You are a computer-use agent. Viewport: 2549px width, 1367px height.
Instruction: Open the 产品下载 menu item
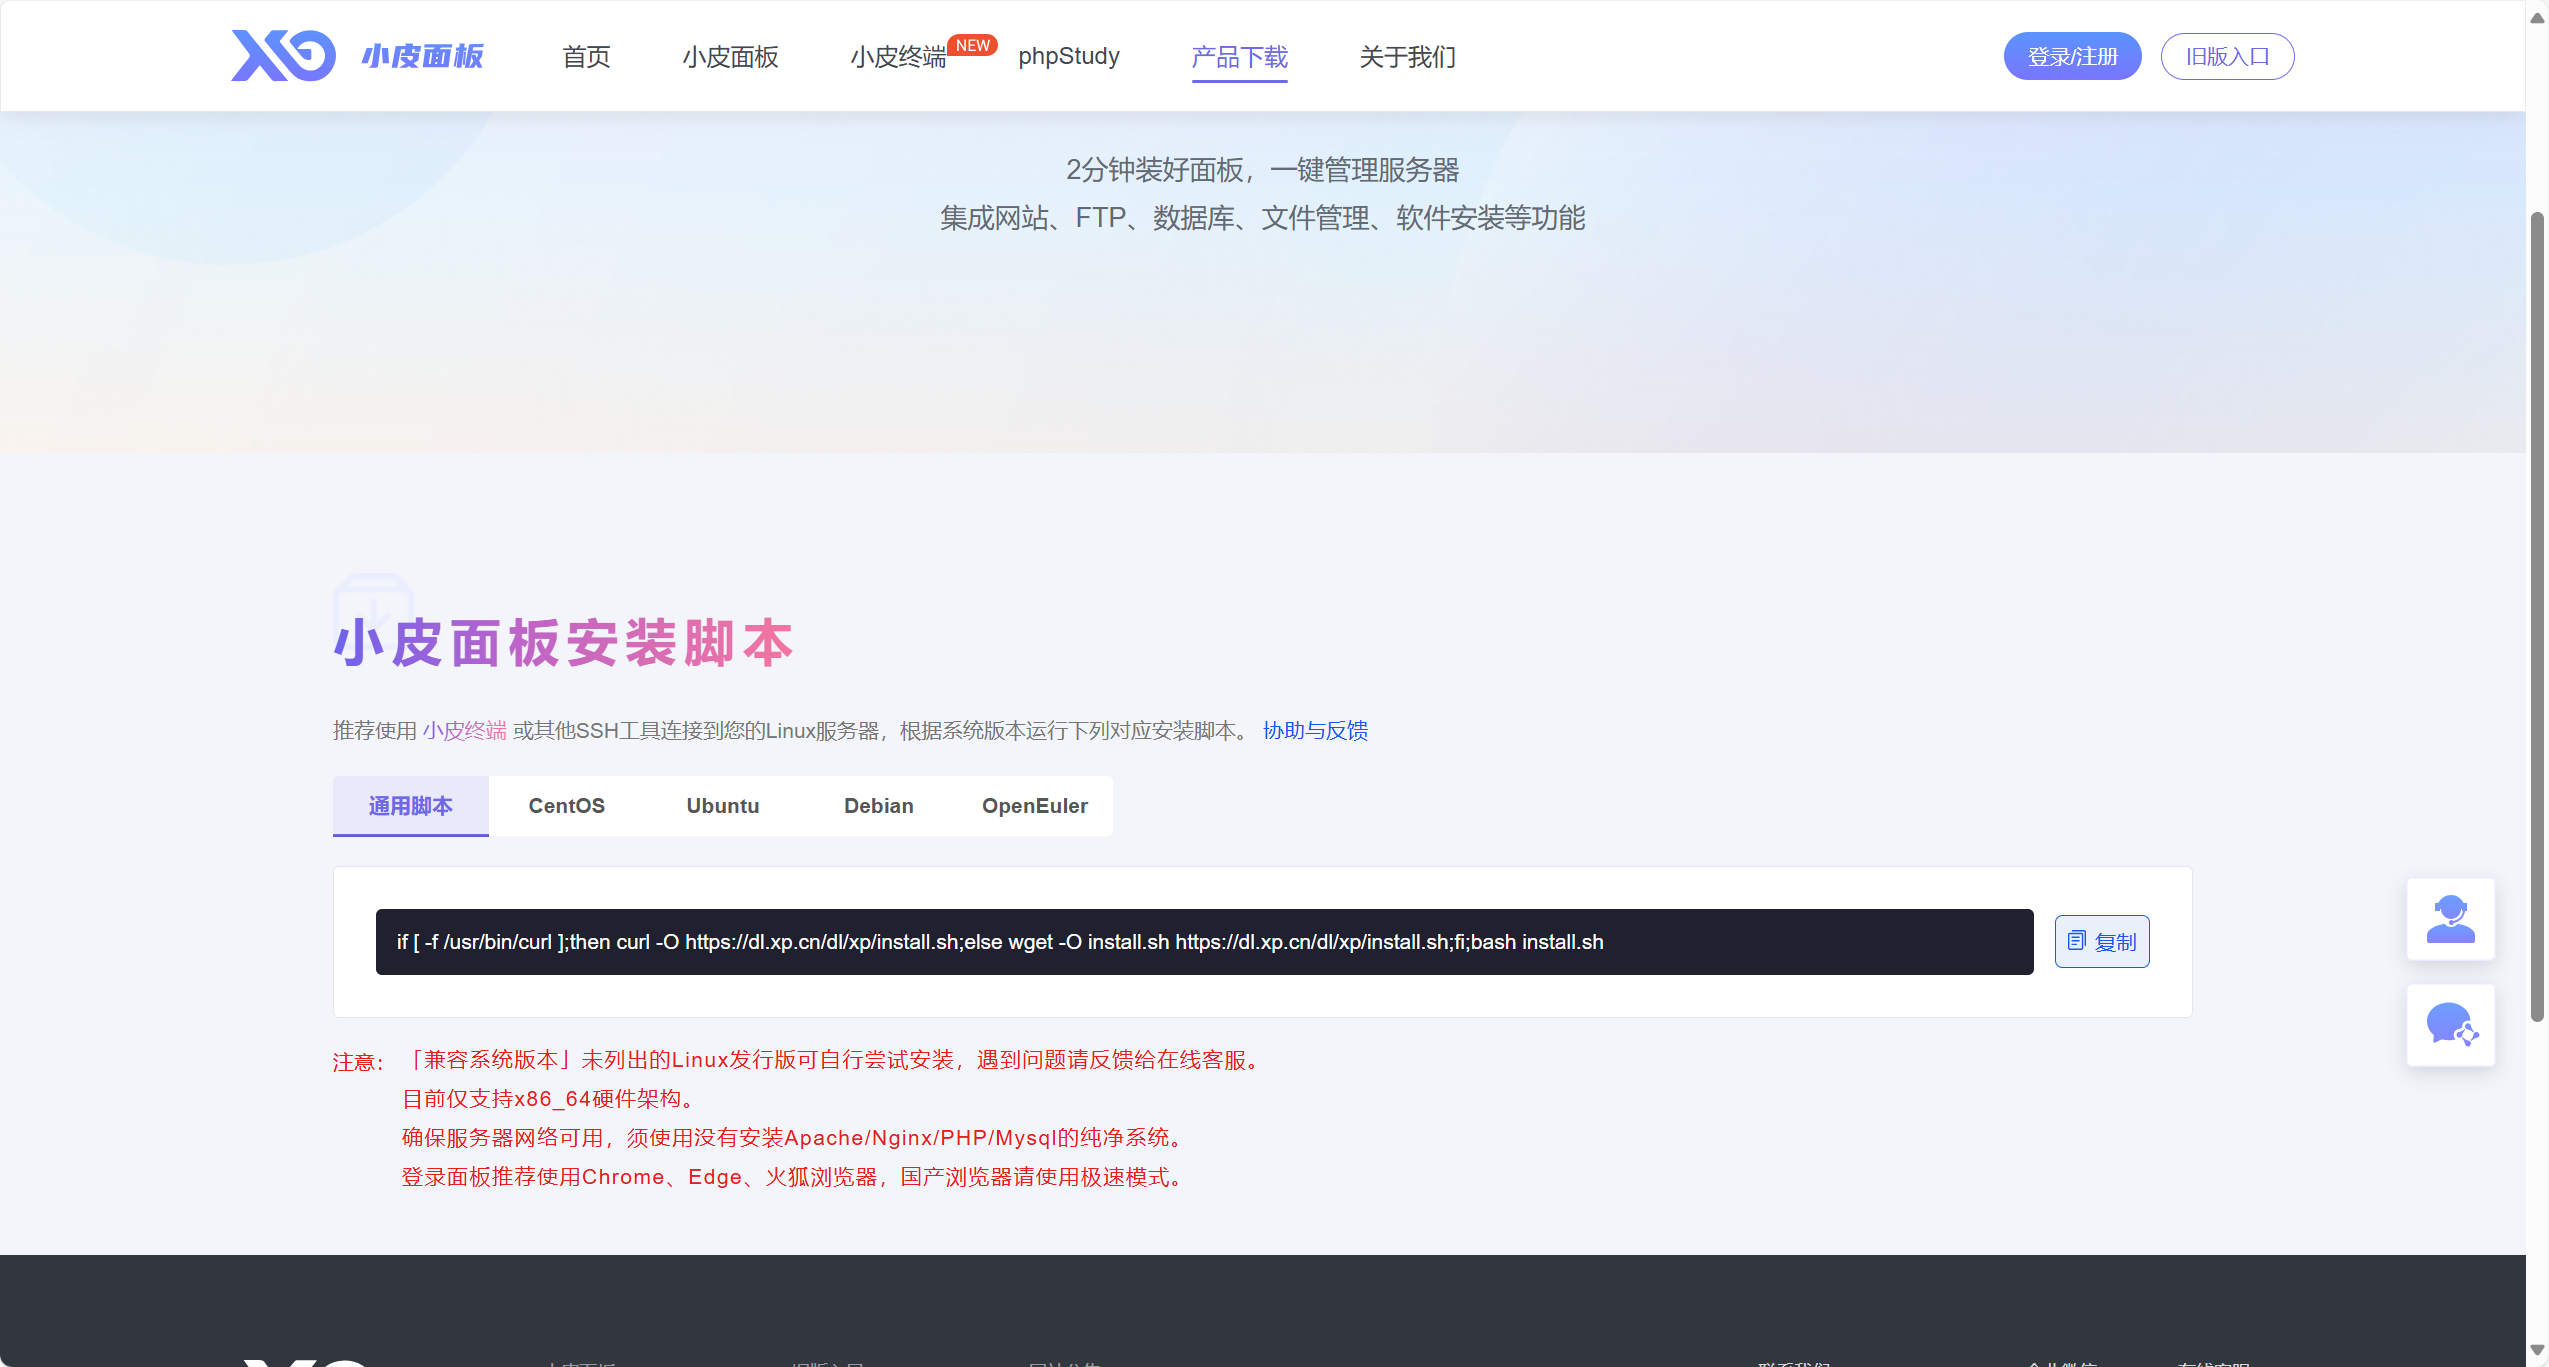pyautogui.click(x=1239, y=57)
